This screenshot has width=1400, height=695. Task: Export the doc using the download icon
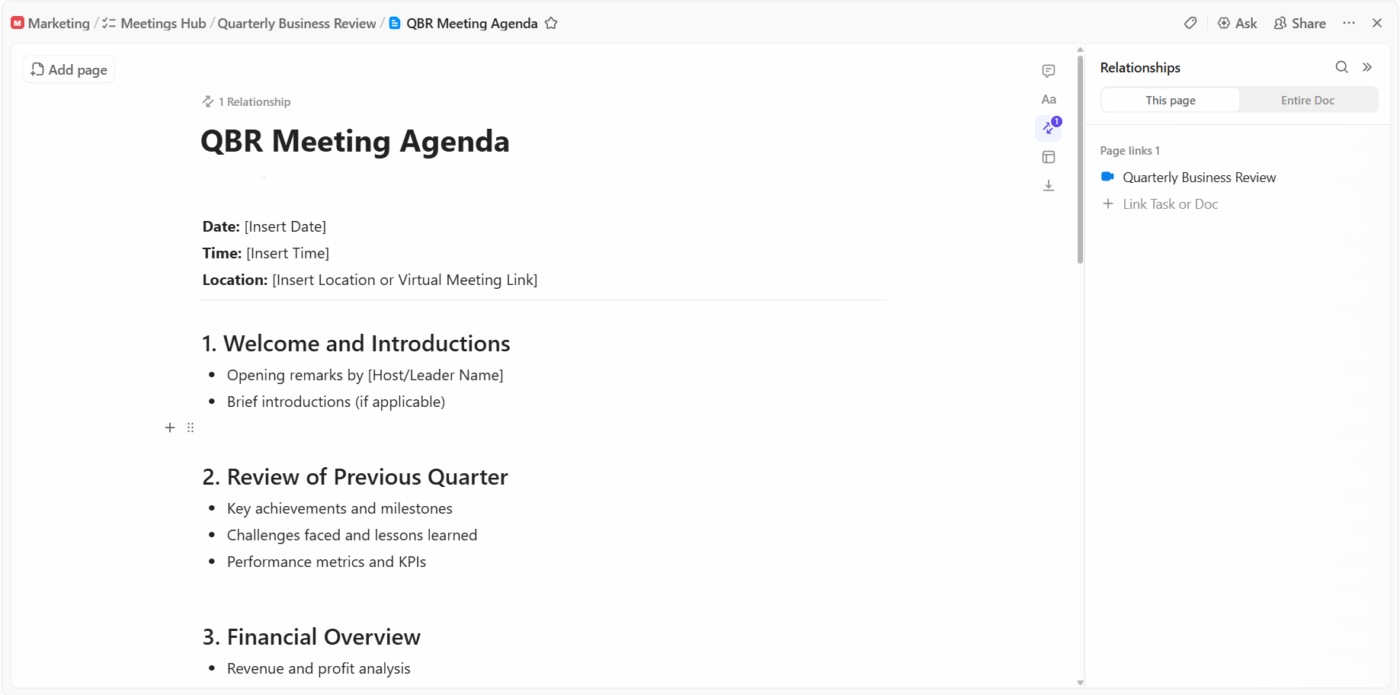(1048, 185)
